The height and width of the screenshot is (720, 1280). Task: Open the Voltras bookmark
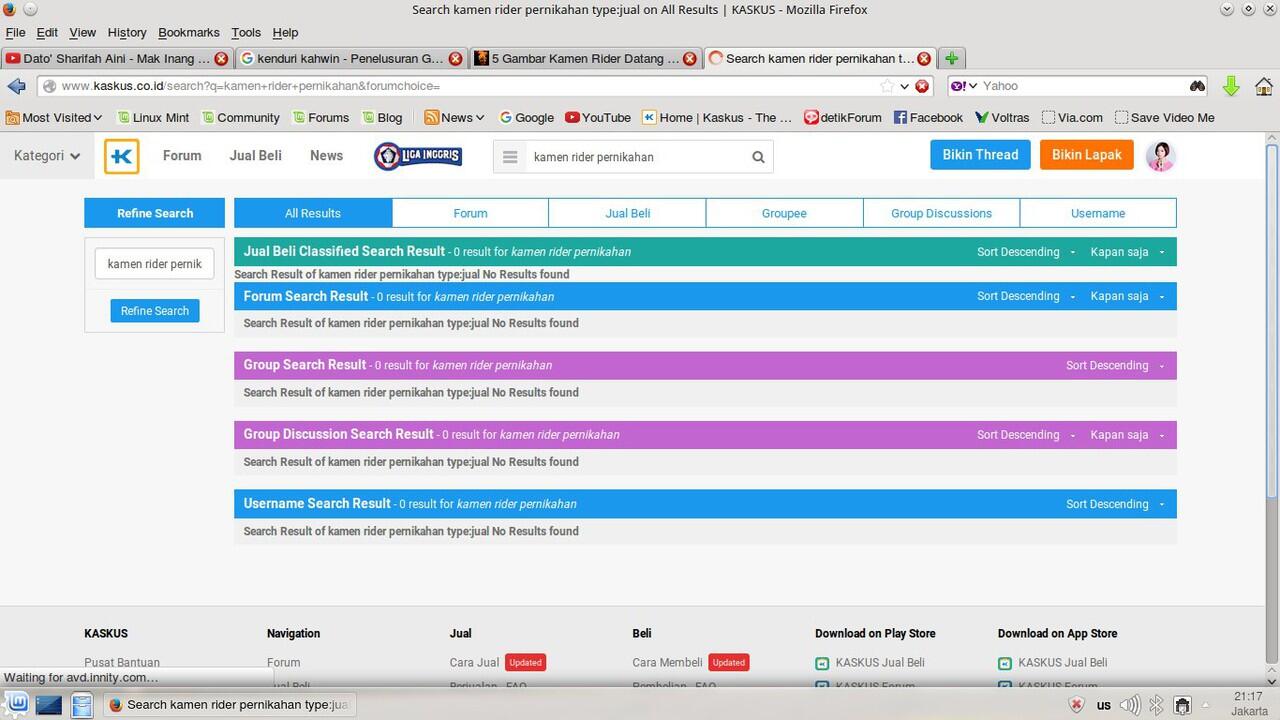click(1002, 117)
